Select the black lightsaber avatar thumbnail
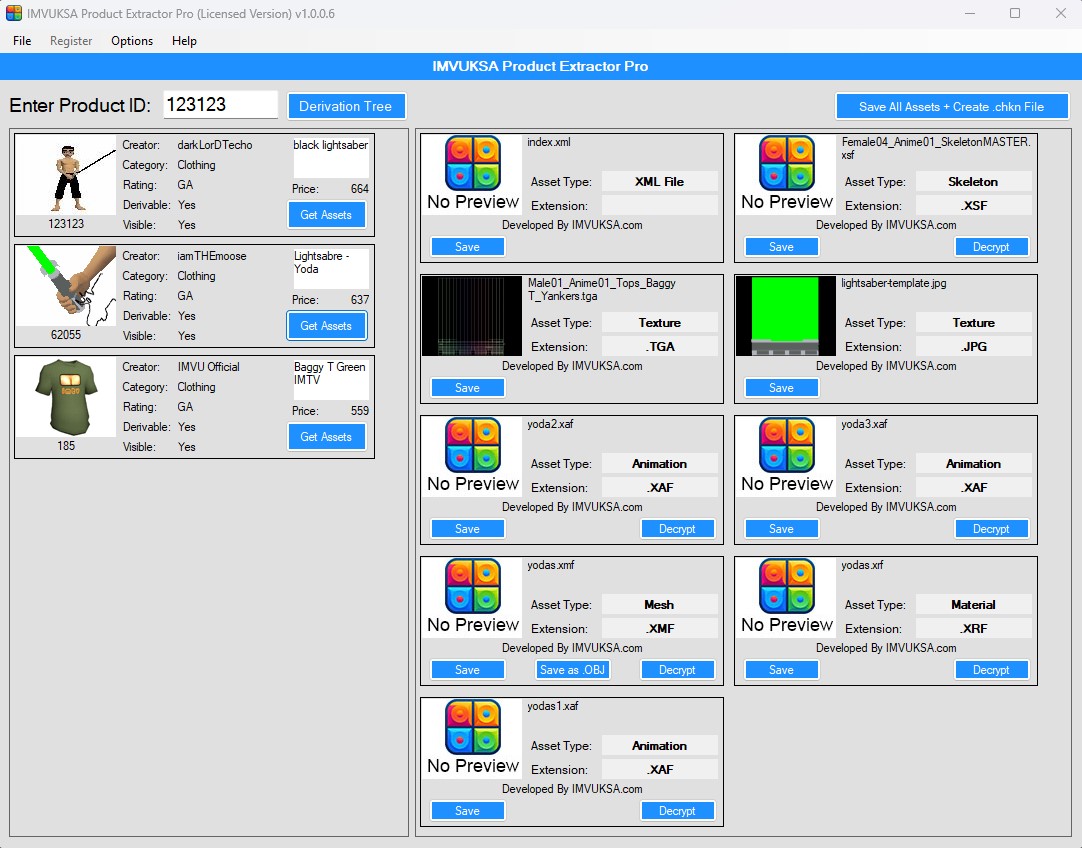The image size is (1082, 848). click(66, 176)
